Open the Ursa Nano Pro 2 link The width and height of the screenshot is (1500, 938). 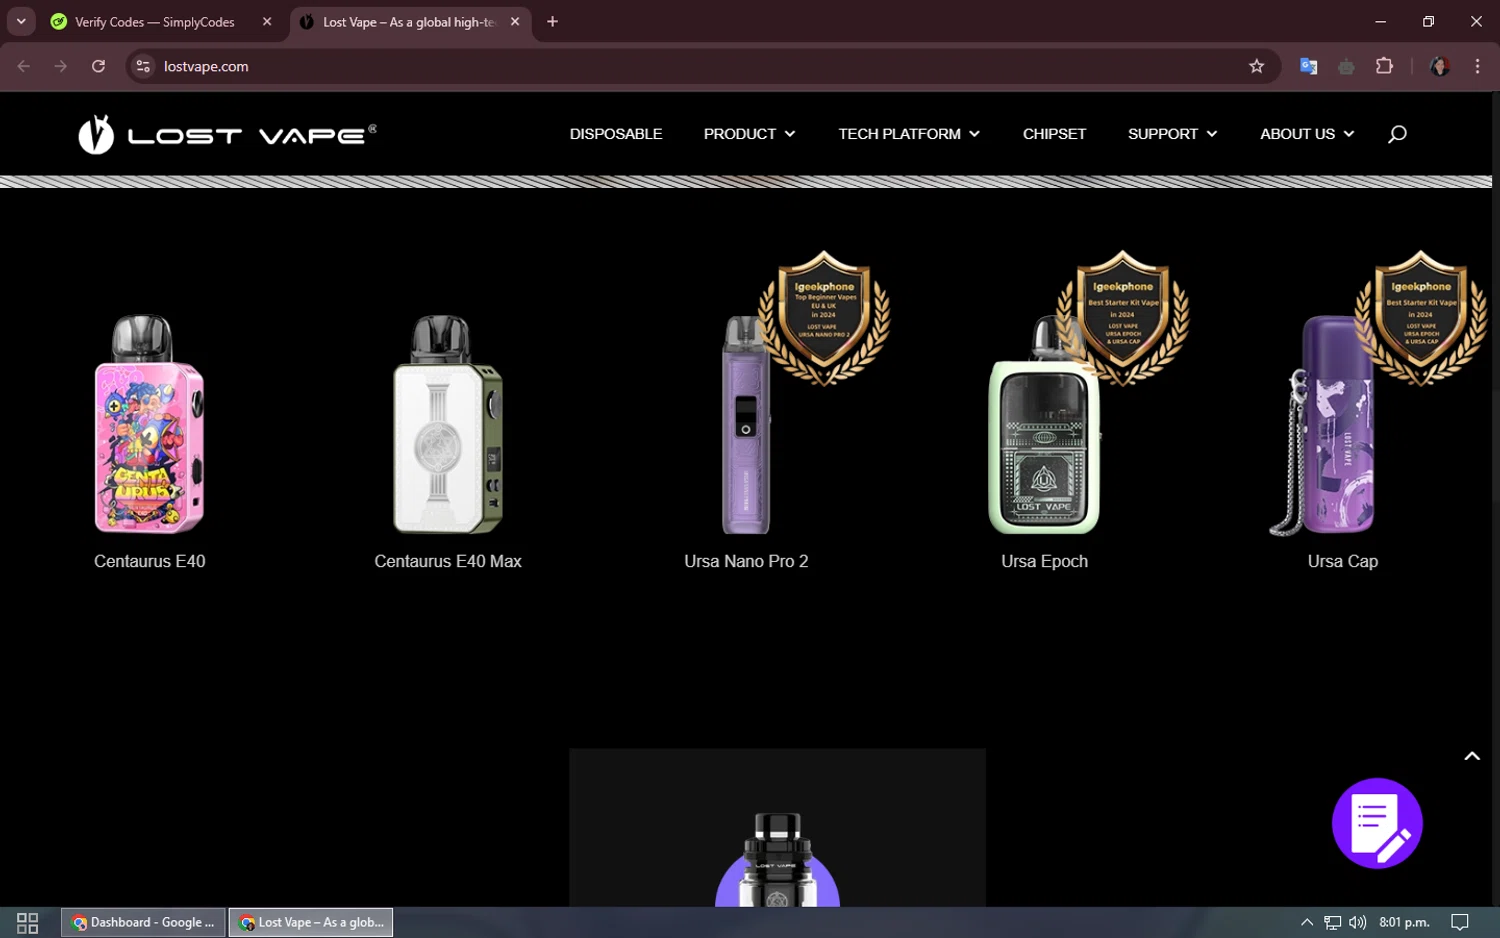click(x=746, y=562)
